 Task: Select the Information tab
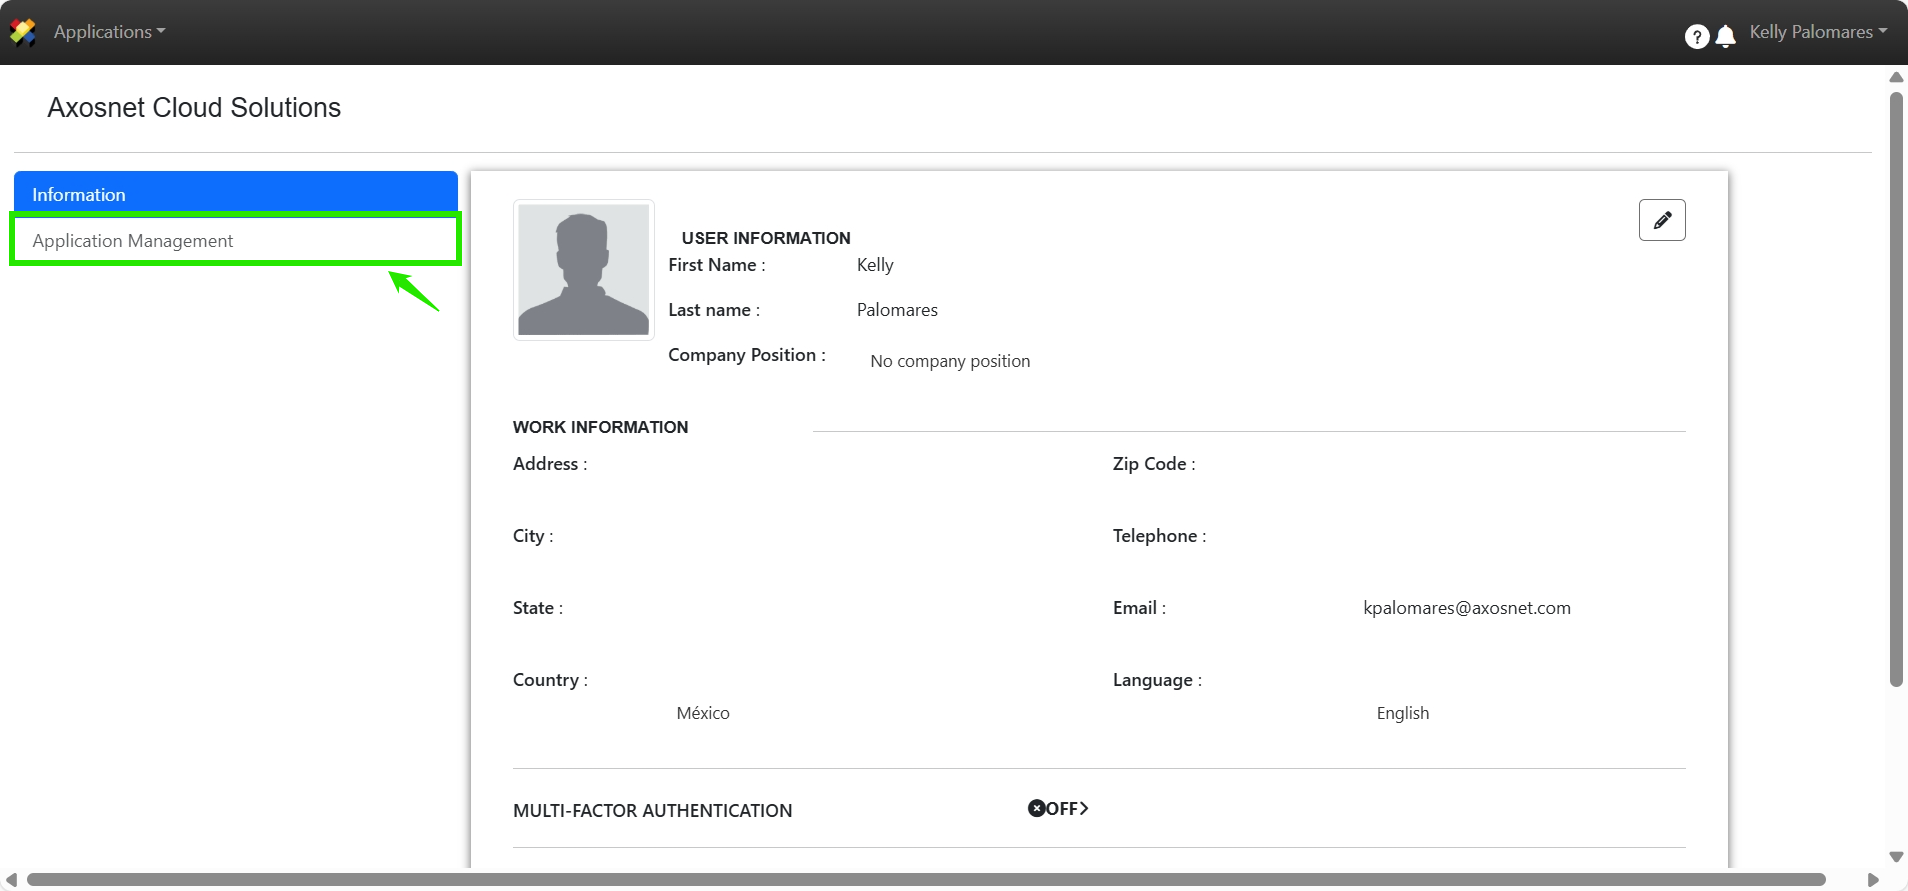point(236,194)
